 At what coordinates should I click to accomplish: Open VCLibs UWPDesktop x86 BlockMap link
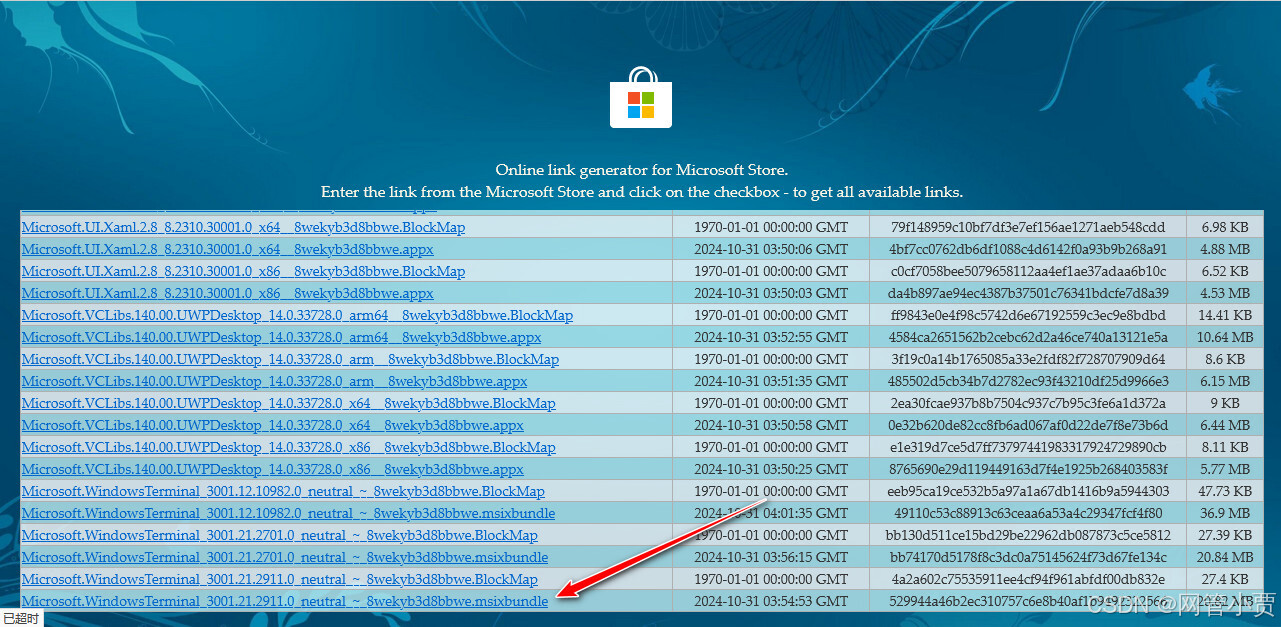tap(288, 447)
